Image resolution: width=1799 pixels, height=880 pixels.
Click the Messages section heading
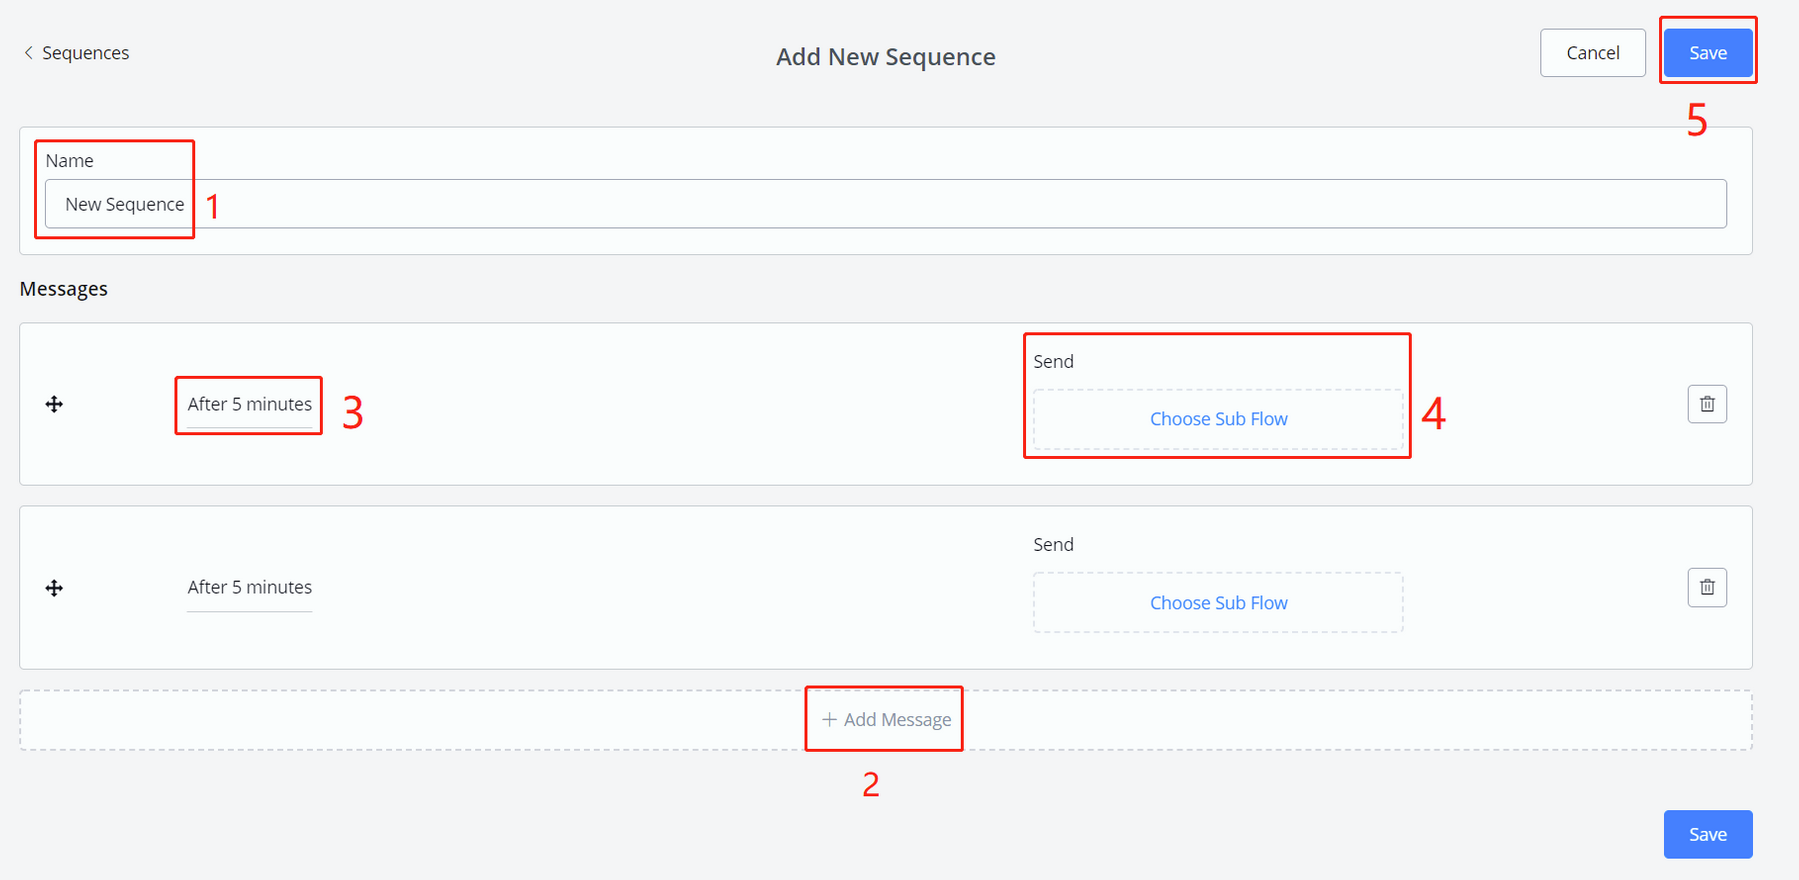coord(64,289)
